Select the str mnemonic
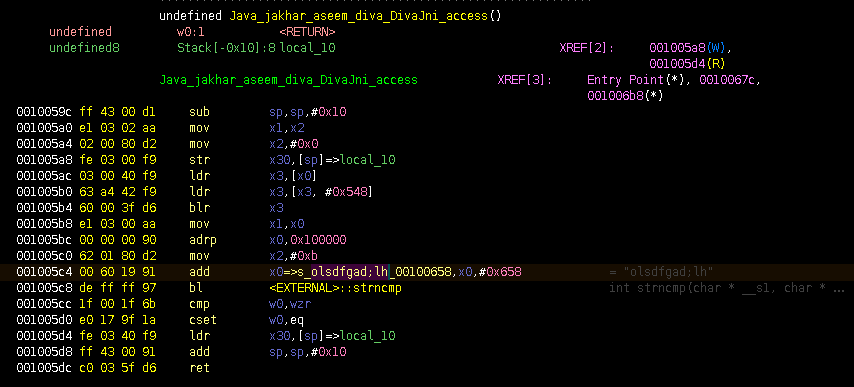The width and height of the screenshot is (854, 387). click(x=199, y=160)
